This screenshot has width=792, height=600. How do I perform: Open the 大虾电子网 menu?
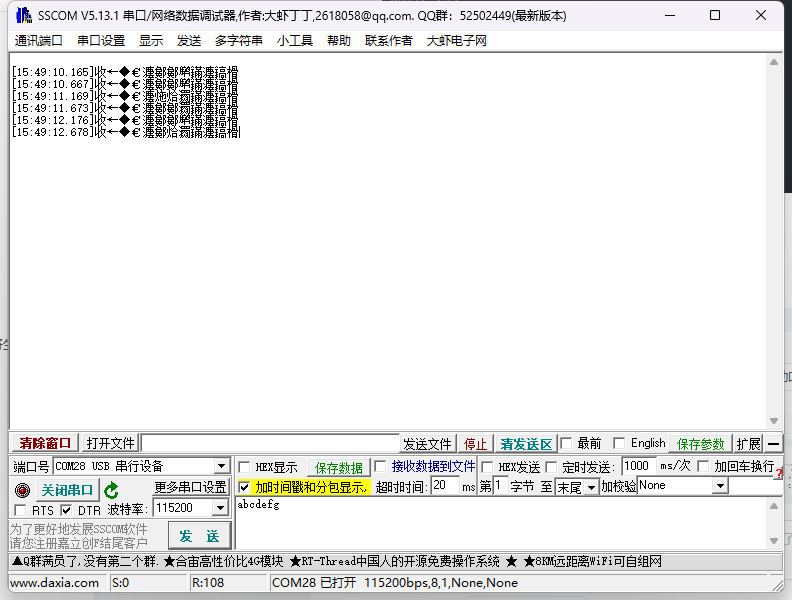pos(457,40)
